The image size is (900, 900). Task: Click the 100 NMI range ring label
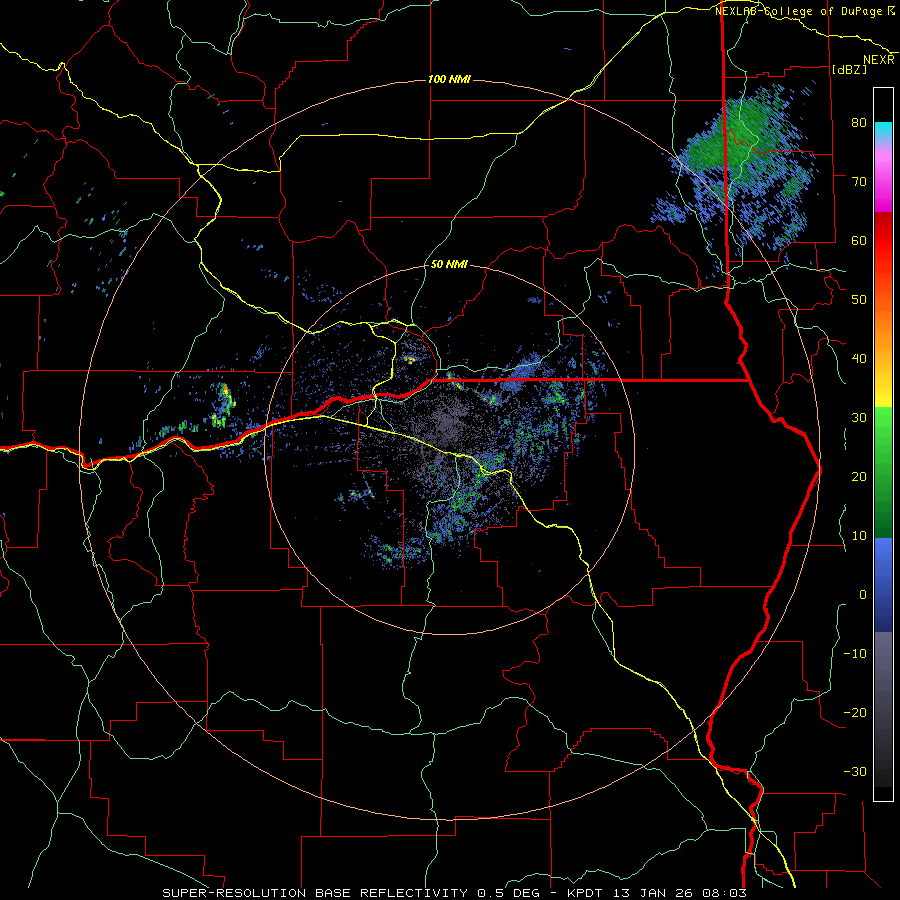click(449, 79)
